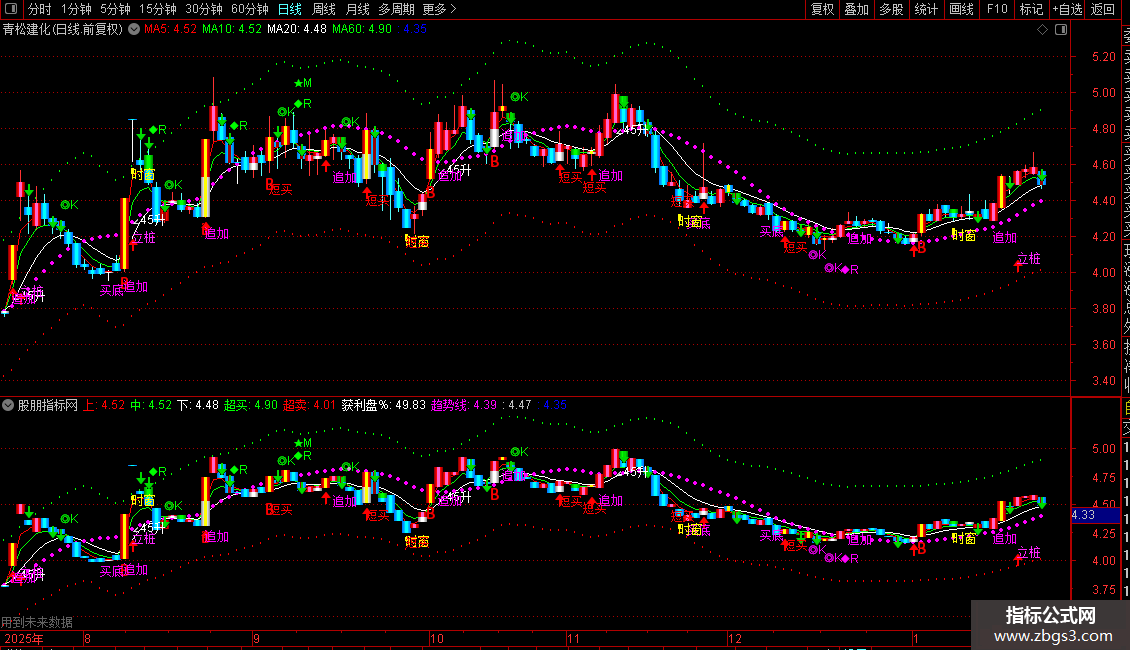Screen dimensions: 1130x650
Task: Switch to 60分钟 period tab
Action: pos(250,9)
